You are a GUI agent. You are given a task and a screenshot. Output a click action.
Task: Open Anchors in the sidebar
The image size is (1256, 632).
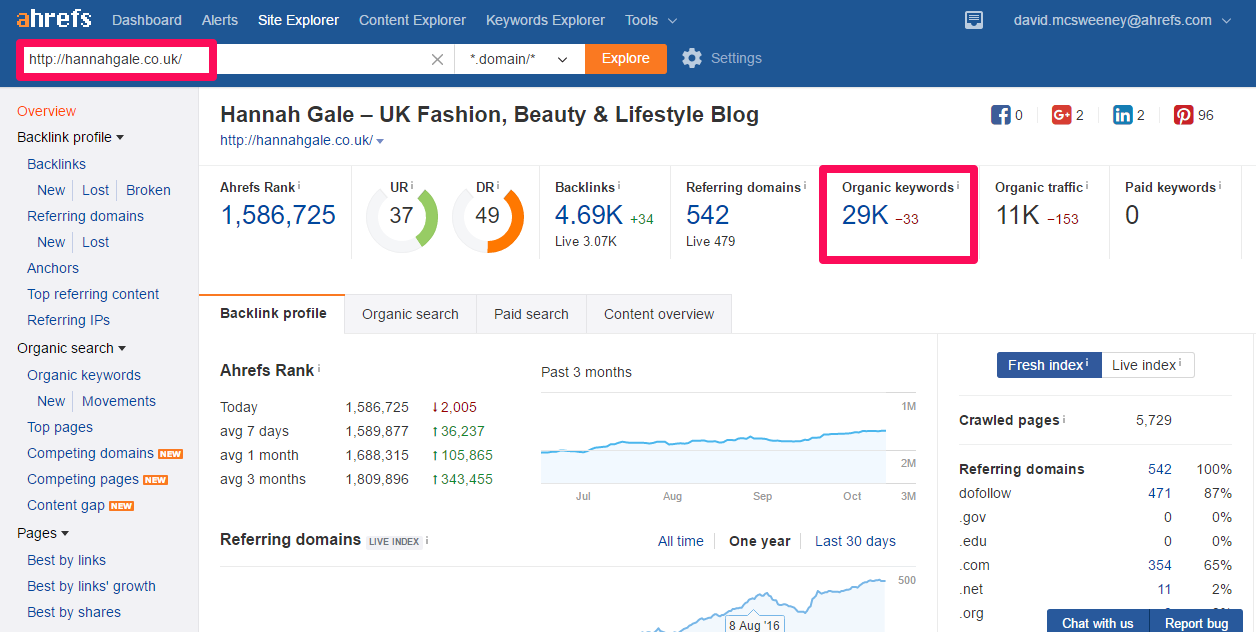pos(53,268)
